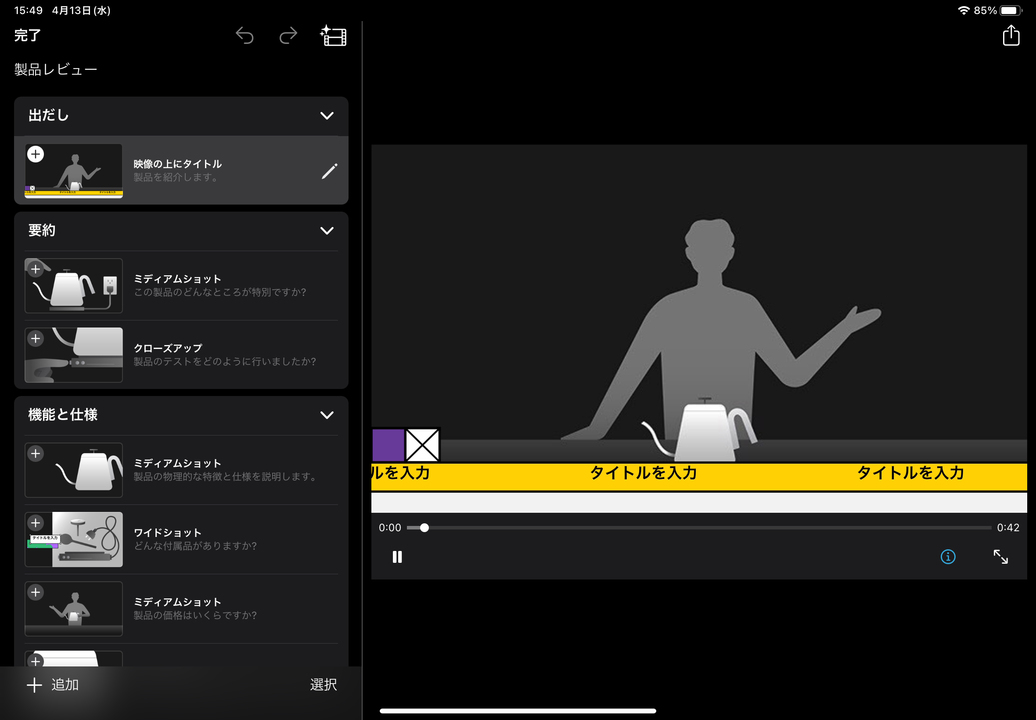Click the purple square in the preview
Image resolution: width=1036 pixels, height=720 pixels.
coord(388,445)
